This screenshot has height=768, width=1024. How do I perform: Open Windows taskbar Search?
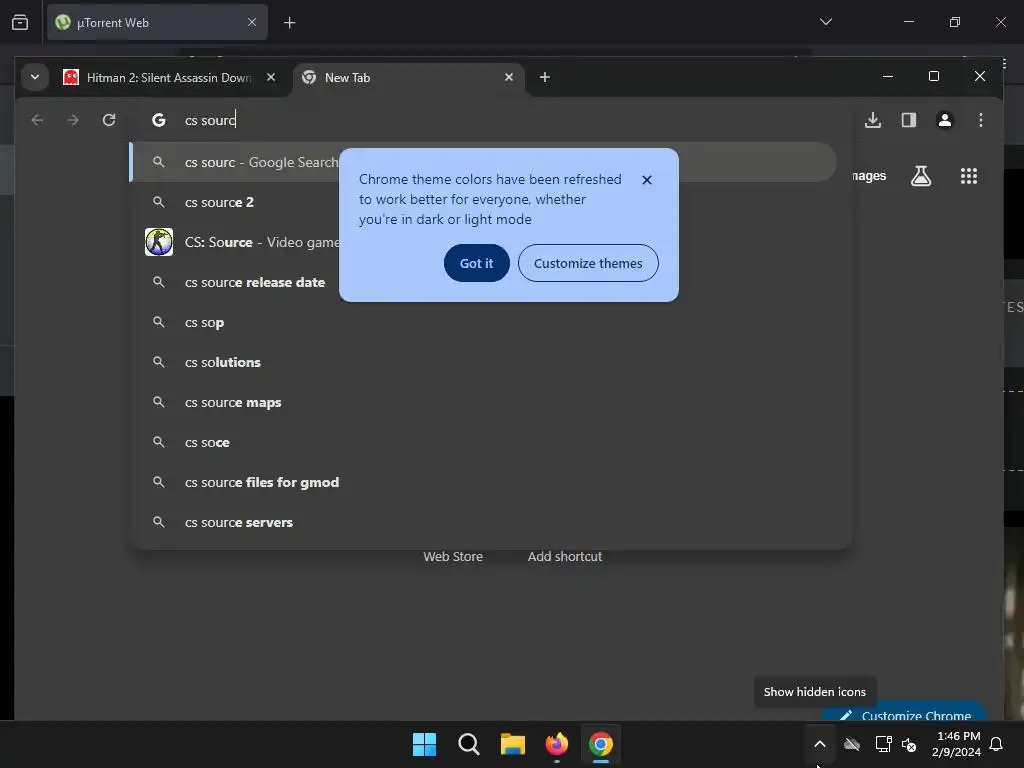[468, 744]
